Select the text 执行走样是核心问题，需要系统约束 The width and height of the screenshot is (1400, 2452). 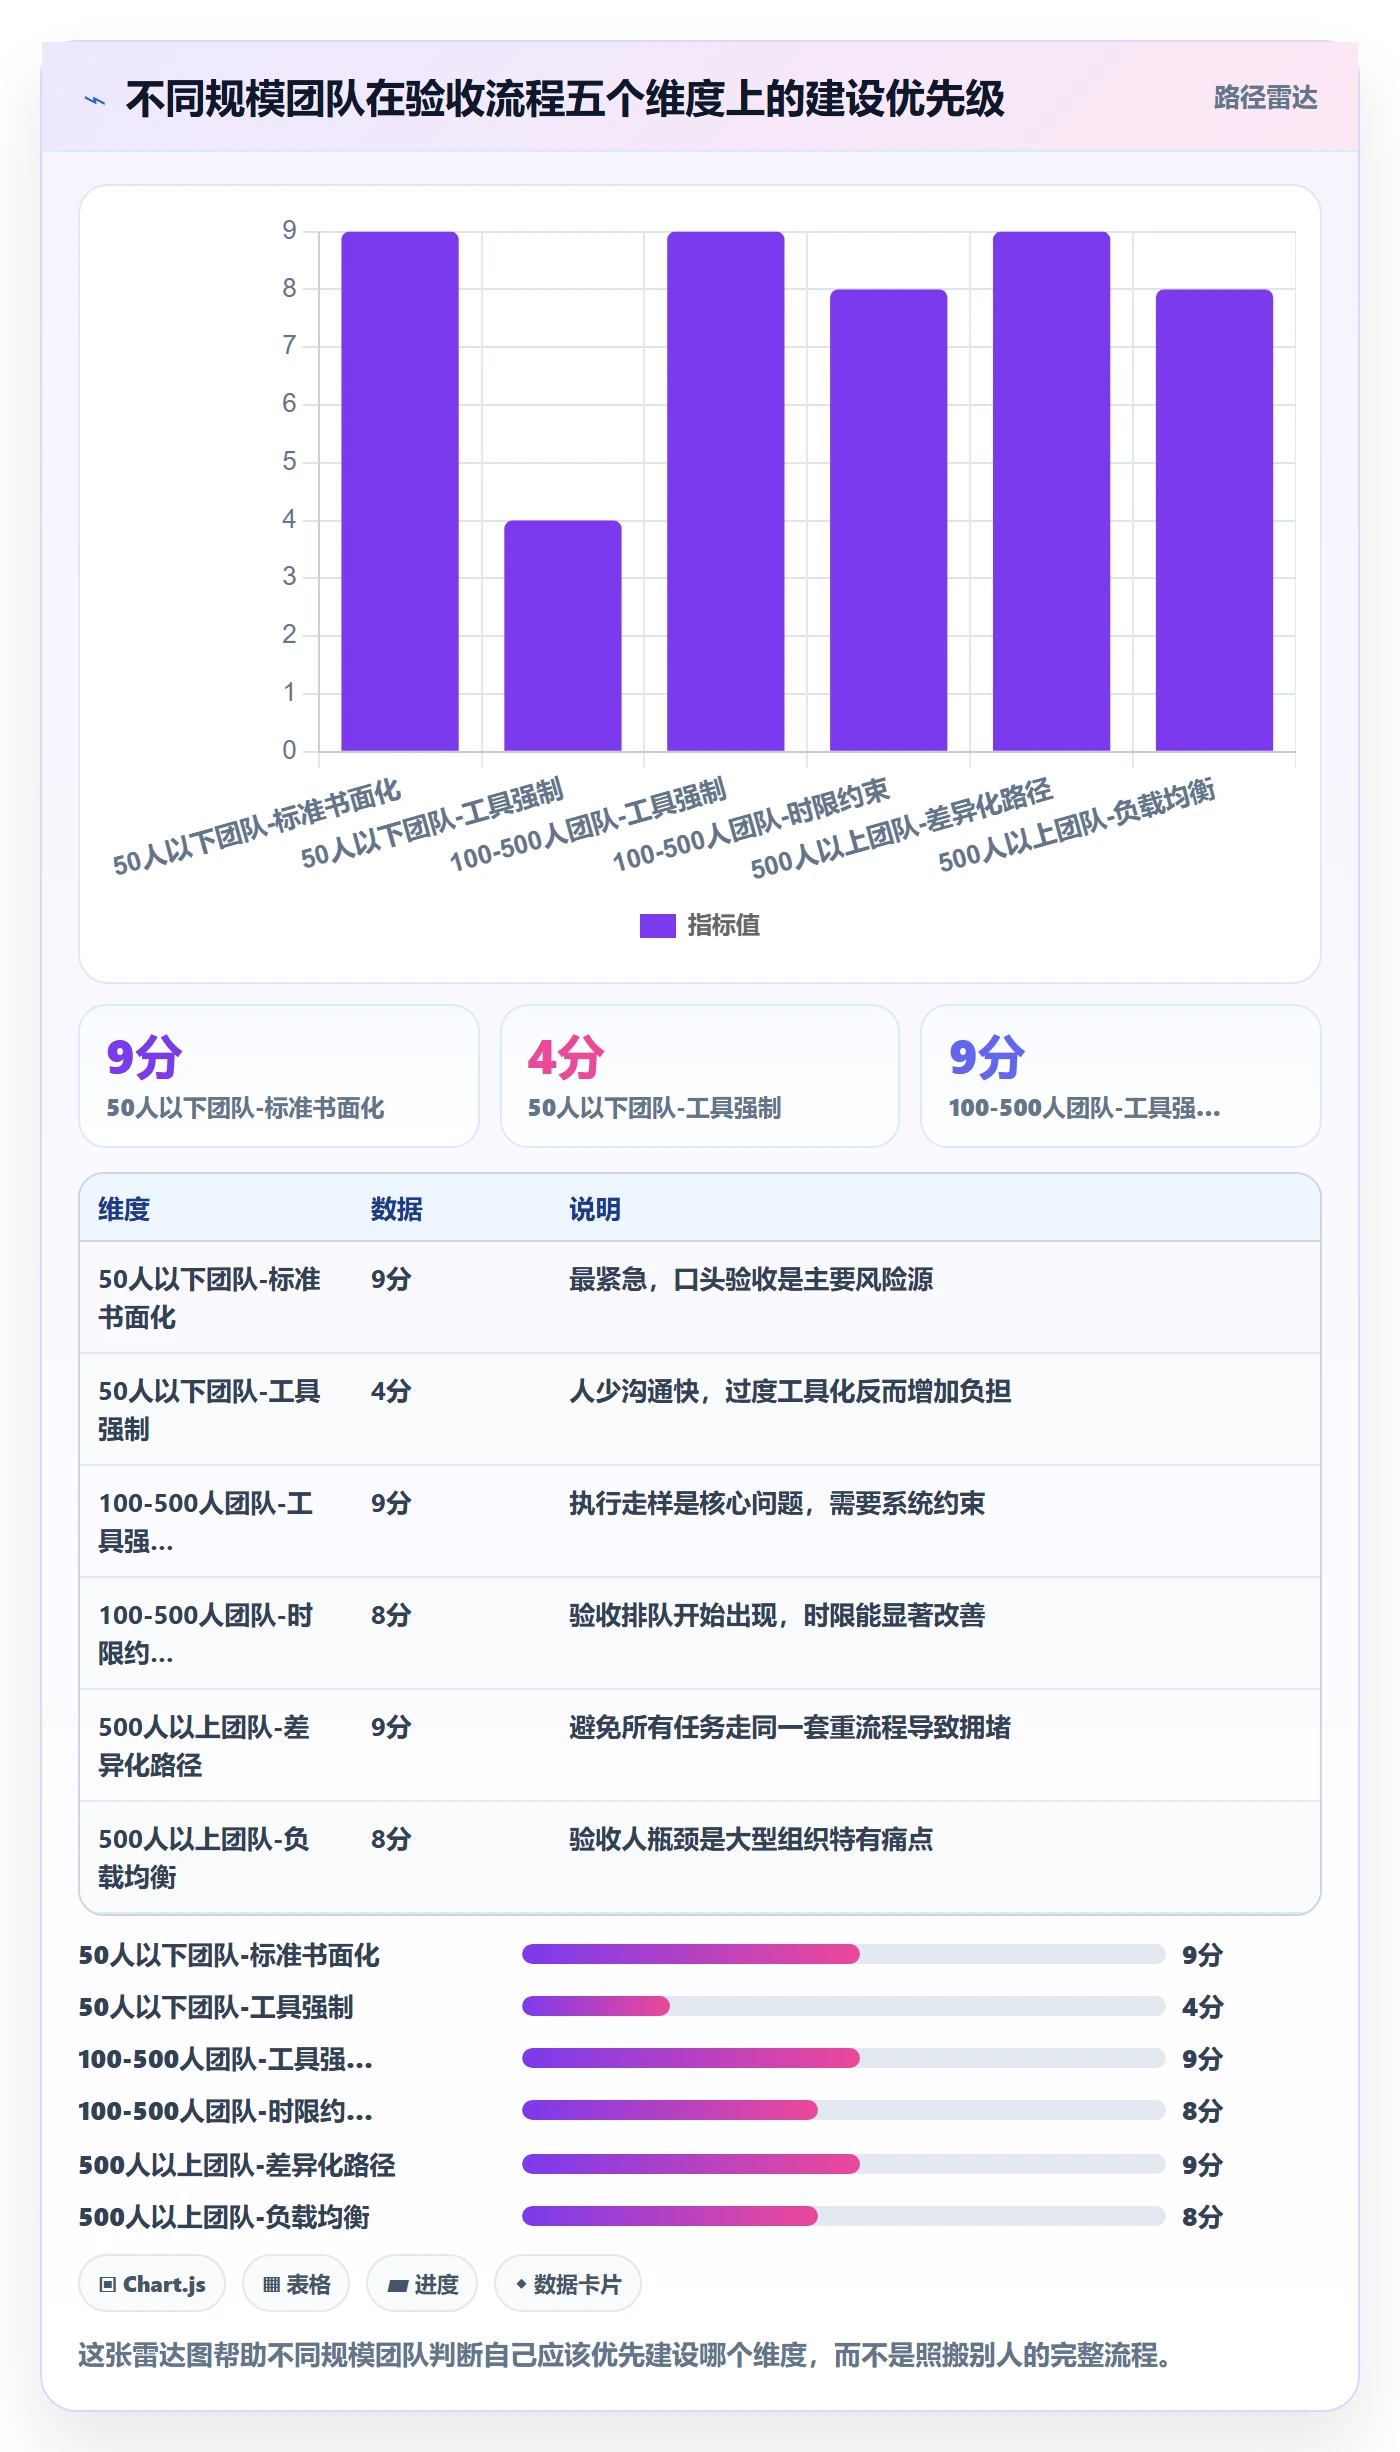pyautogui.click(x=777, y=1503)
